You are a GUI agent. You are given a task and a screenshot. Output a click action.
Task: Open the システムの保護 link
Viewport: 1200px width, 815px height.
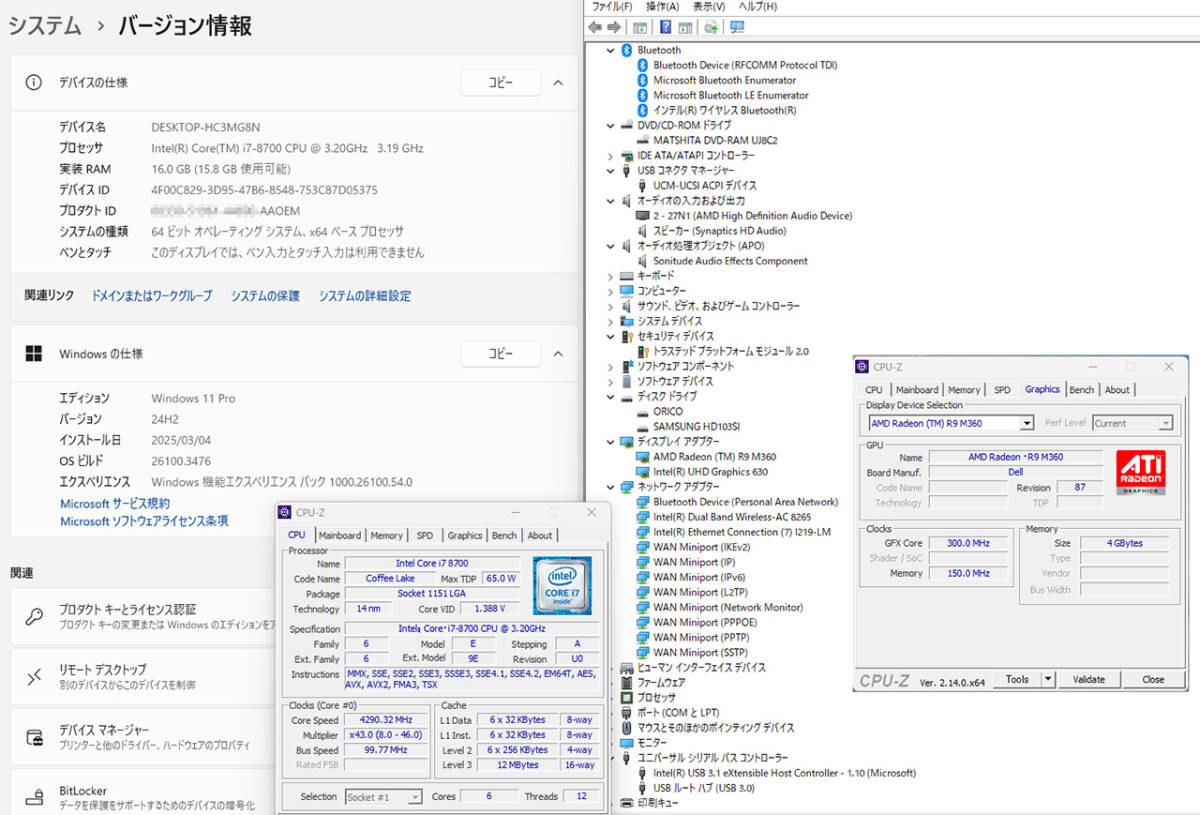click(265, 296)
